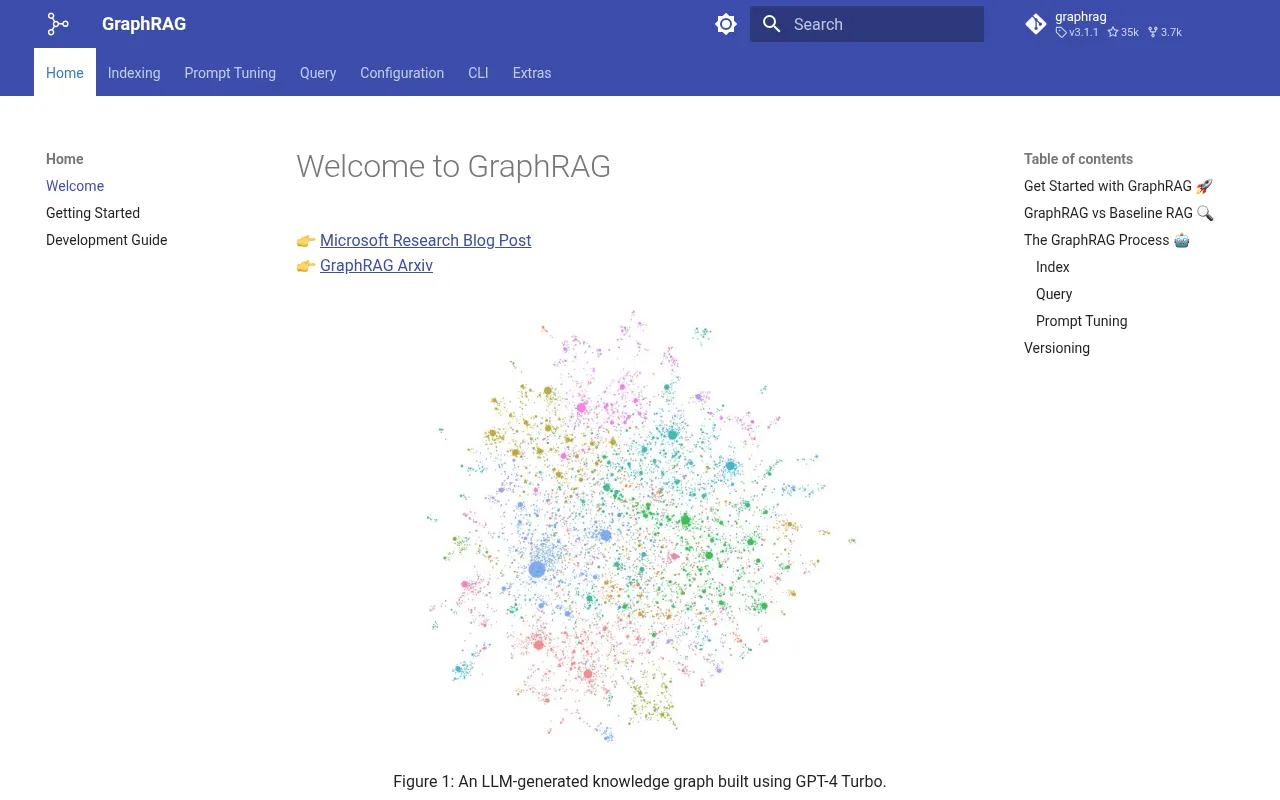This screenshot has height=800, width=1280.
Task: Switch to the Prompt Tuning tab
Action: pos(230,73)
